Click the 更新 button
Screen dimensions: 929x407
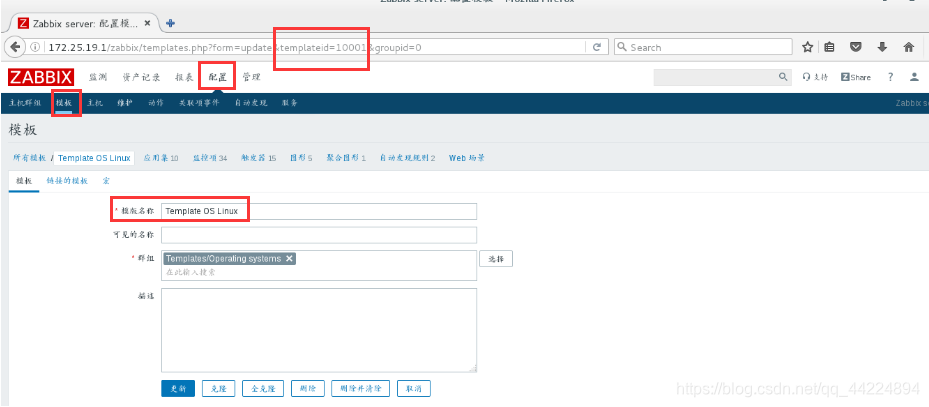[178, 389]
